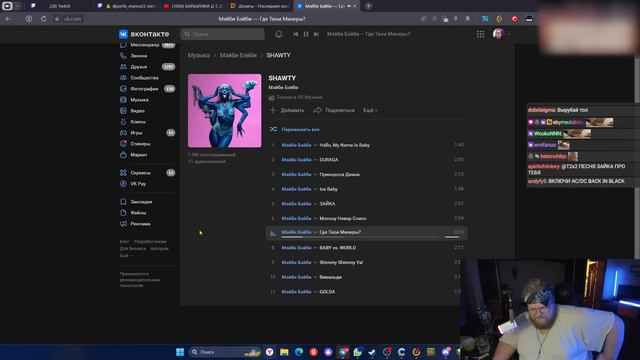Image resolution: width=640 pixels, height=360 pixels.
Task: Play track DURAGA
Action: point(367,160)
